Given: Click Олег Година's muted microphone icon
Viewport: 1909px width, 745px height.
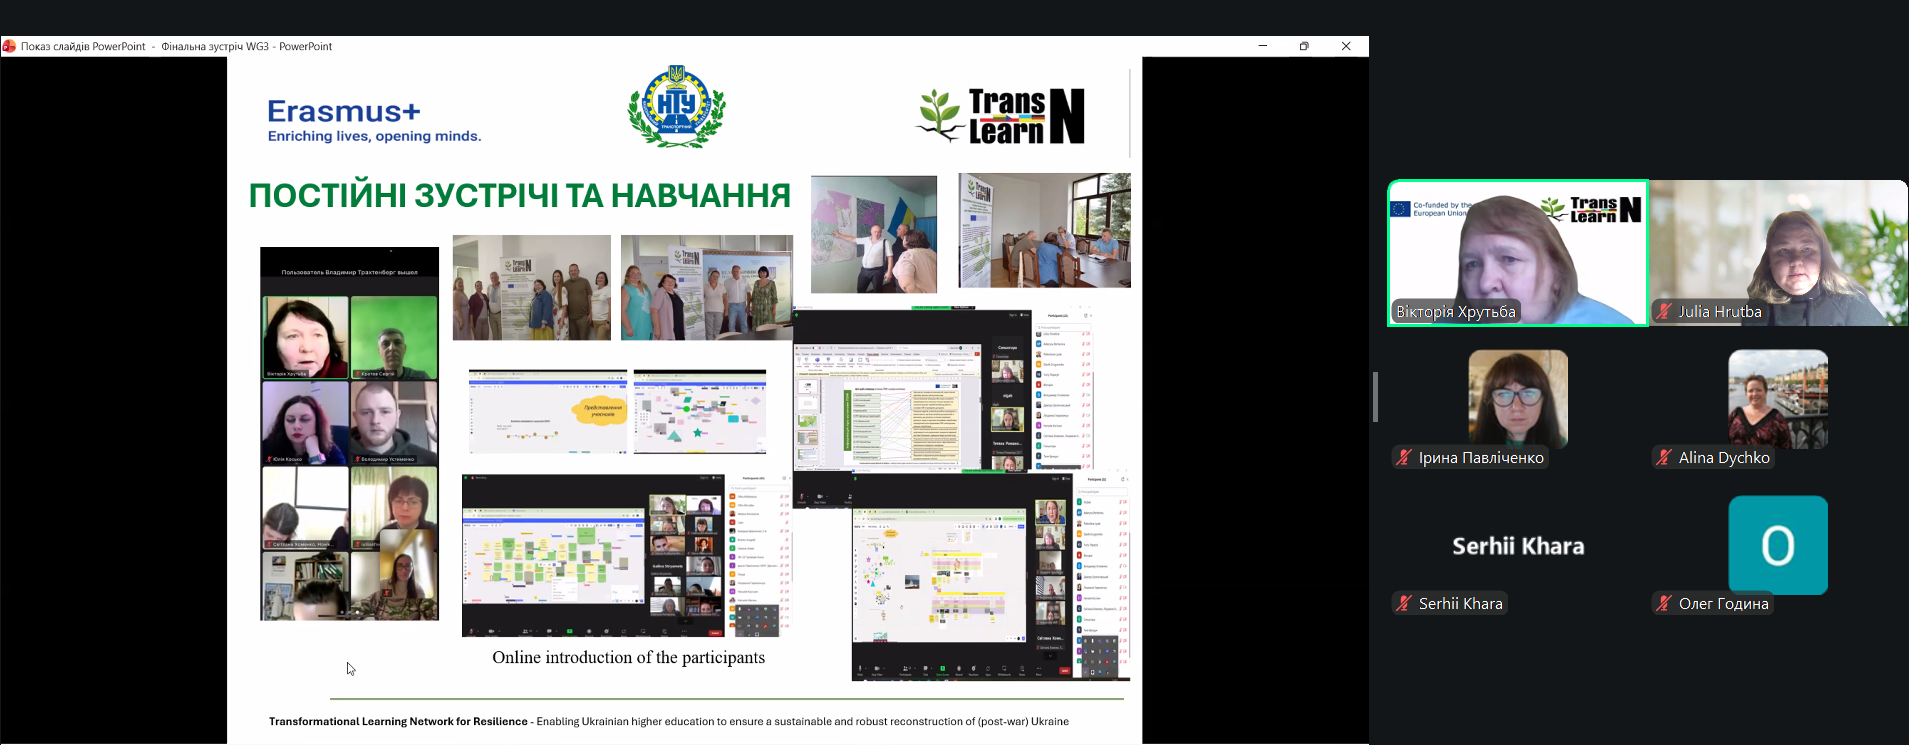Looking at the screenshot, I should point(1664,604).
